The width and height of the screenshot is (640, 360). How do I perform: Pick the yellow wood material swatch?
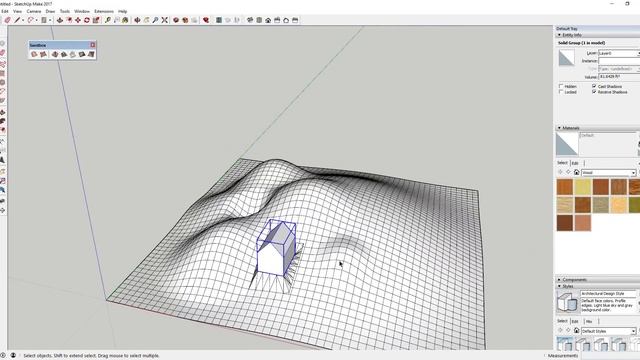(x=583, y=187)
